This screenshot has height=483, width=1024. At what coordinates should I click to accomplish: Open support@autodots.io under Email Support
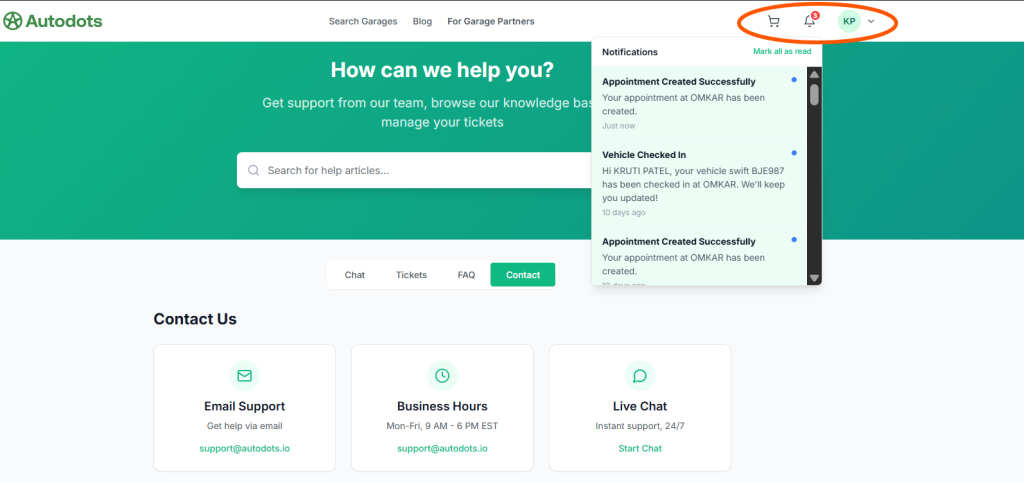[x=244, y=448]
